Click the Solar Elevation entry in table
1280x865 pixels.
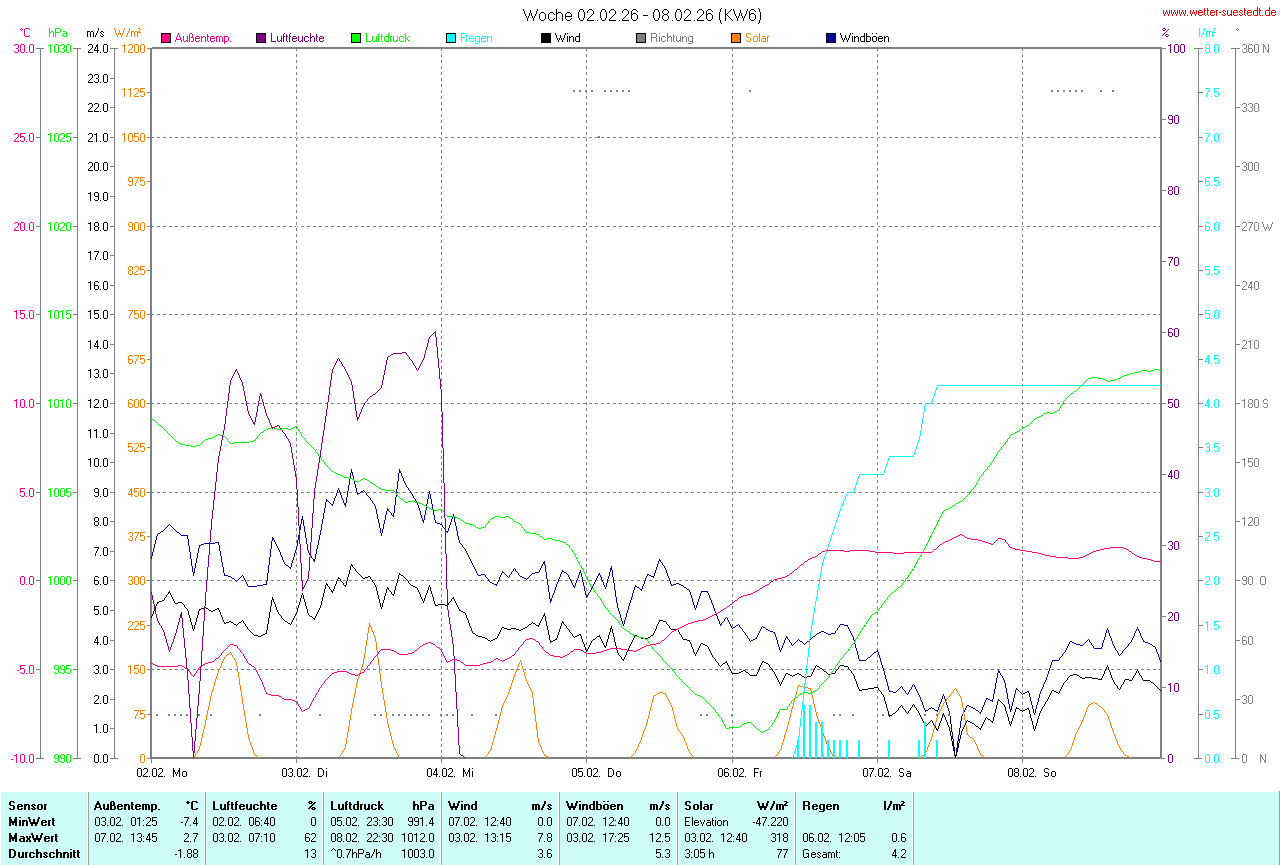(707, 821)
